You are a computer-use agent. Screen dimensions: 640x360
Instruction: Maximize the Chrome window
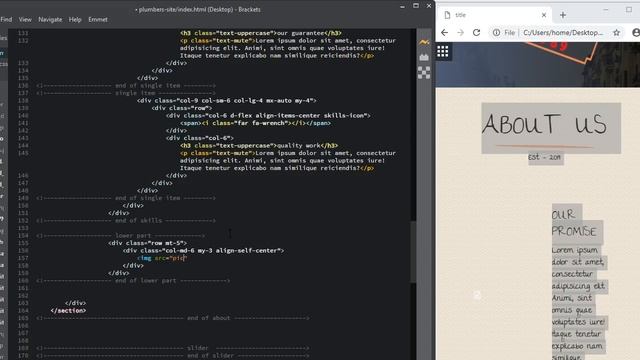tap(629, 9)
